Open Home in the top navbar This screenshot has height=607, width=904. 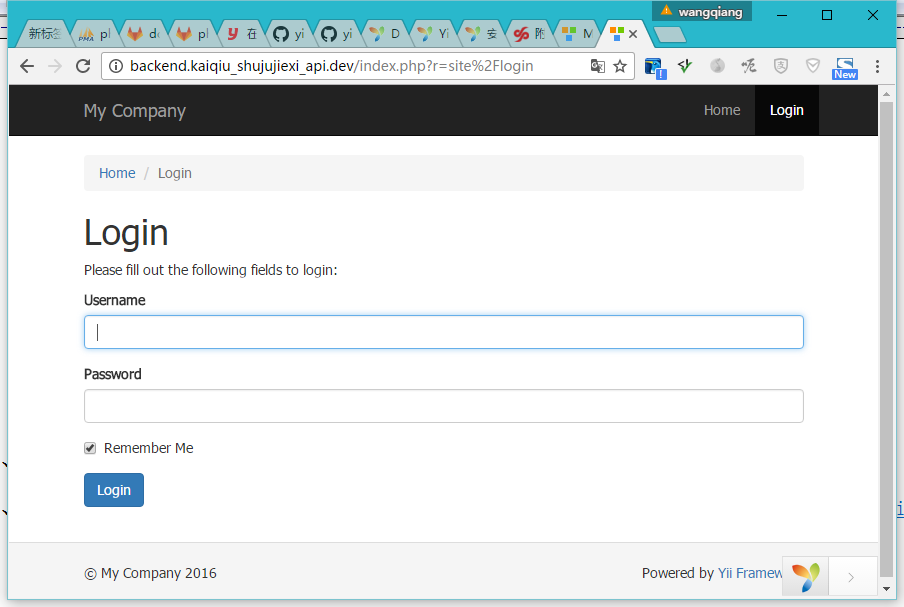pyautogui.click(x=722, y=110)
